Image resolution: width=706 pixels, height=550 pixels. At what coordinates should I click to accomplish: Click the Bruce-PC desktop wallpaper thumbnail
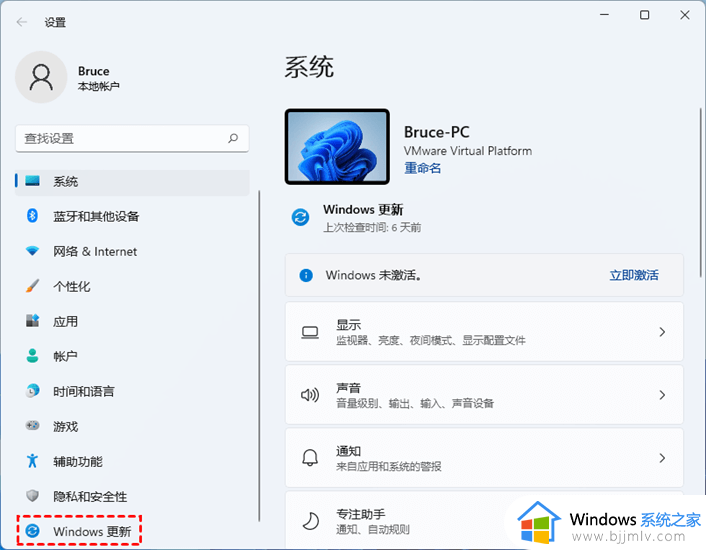(x=337, y=147)
